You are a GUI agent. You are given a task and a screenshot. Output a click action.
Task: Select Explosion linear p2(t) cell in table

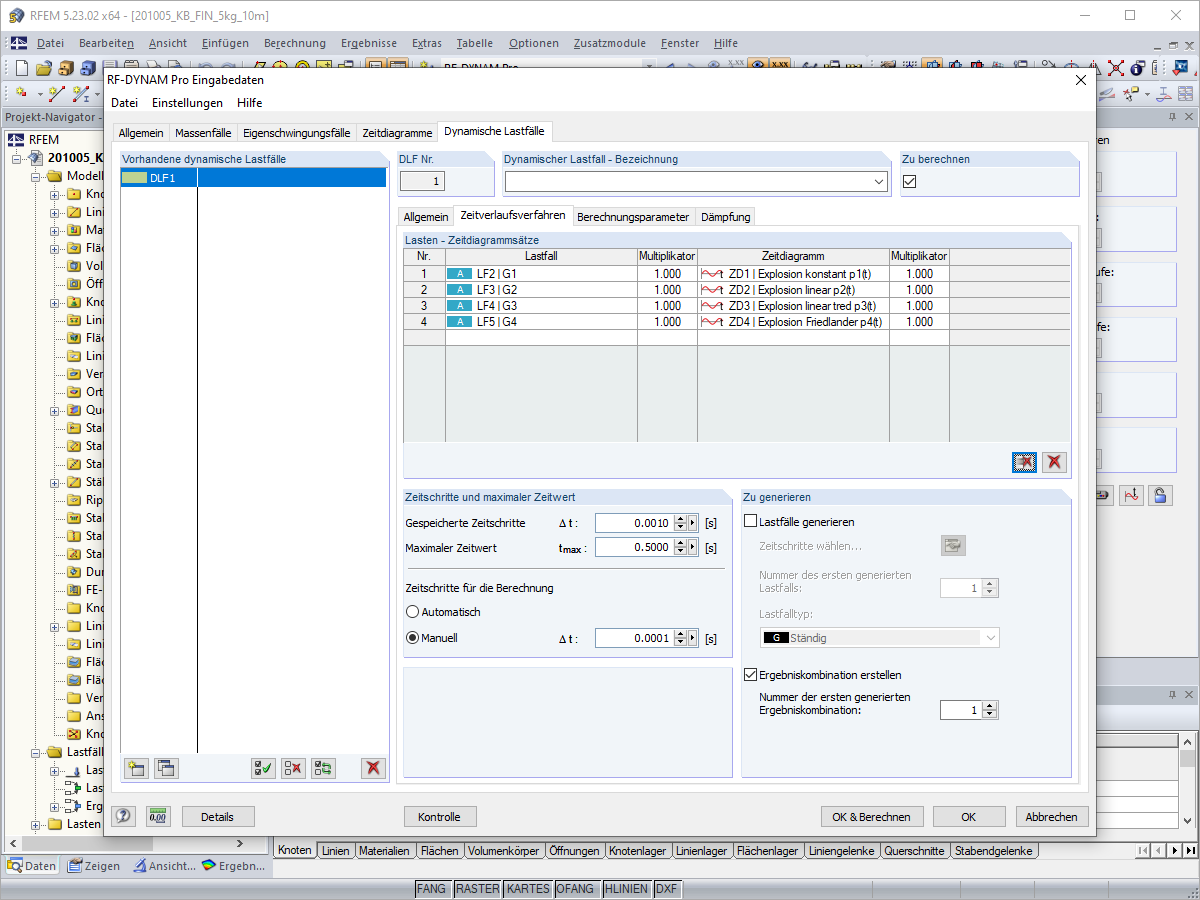click(x=793, y=290)
